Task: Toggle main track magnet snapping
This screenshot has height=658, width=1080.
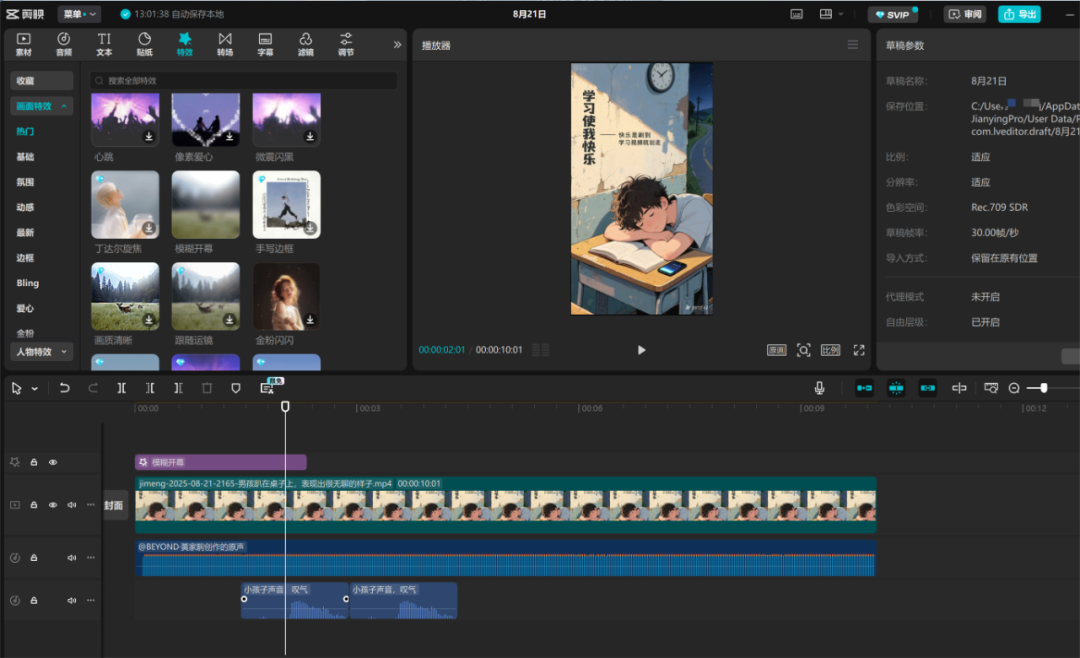Action: point(864,388)
